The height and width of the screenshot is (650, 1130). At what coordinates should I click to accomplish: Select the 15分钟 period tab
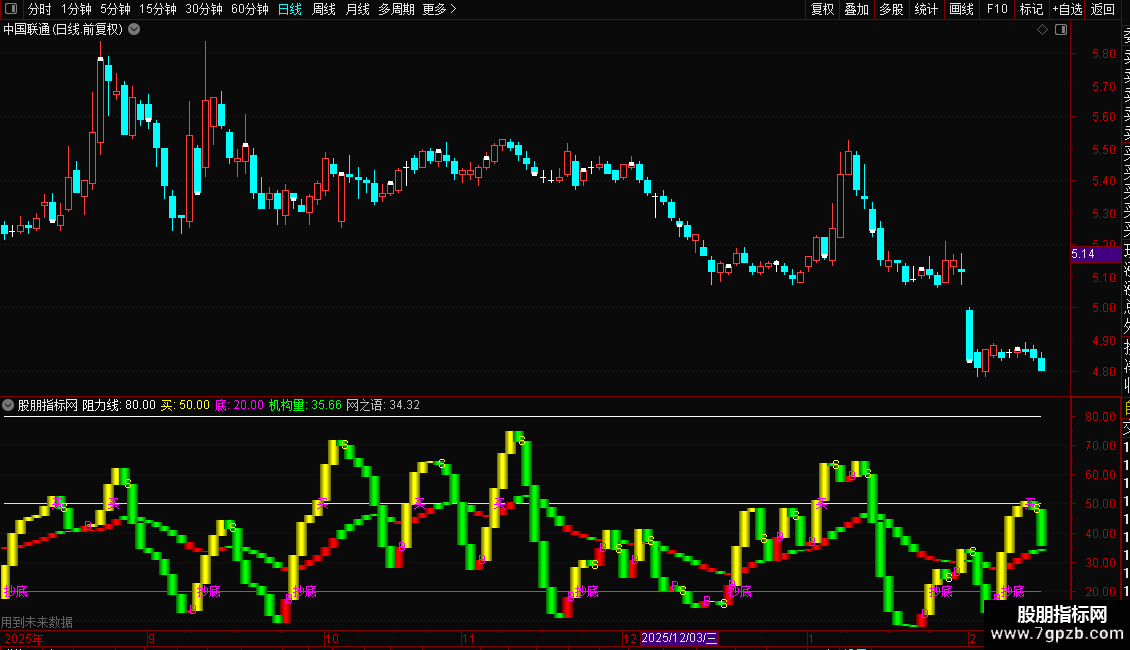[x=158, y=9]
